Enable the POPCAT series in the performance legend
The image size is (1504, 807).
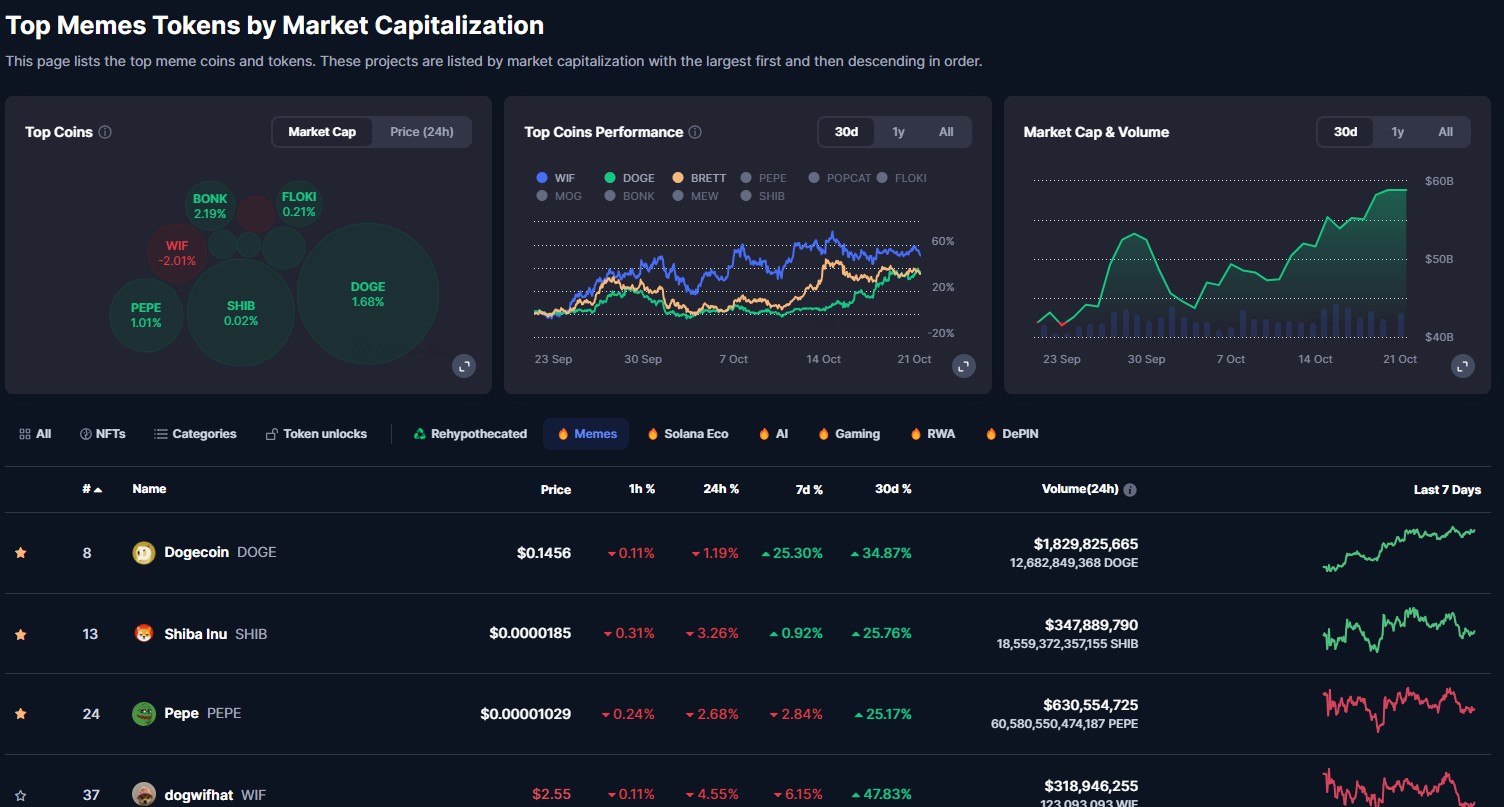(840, 178)
